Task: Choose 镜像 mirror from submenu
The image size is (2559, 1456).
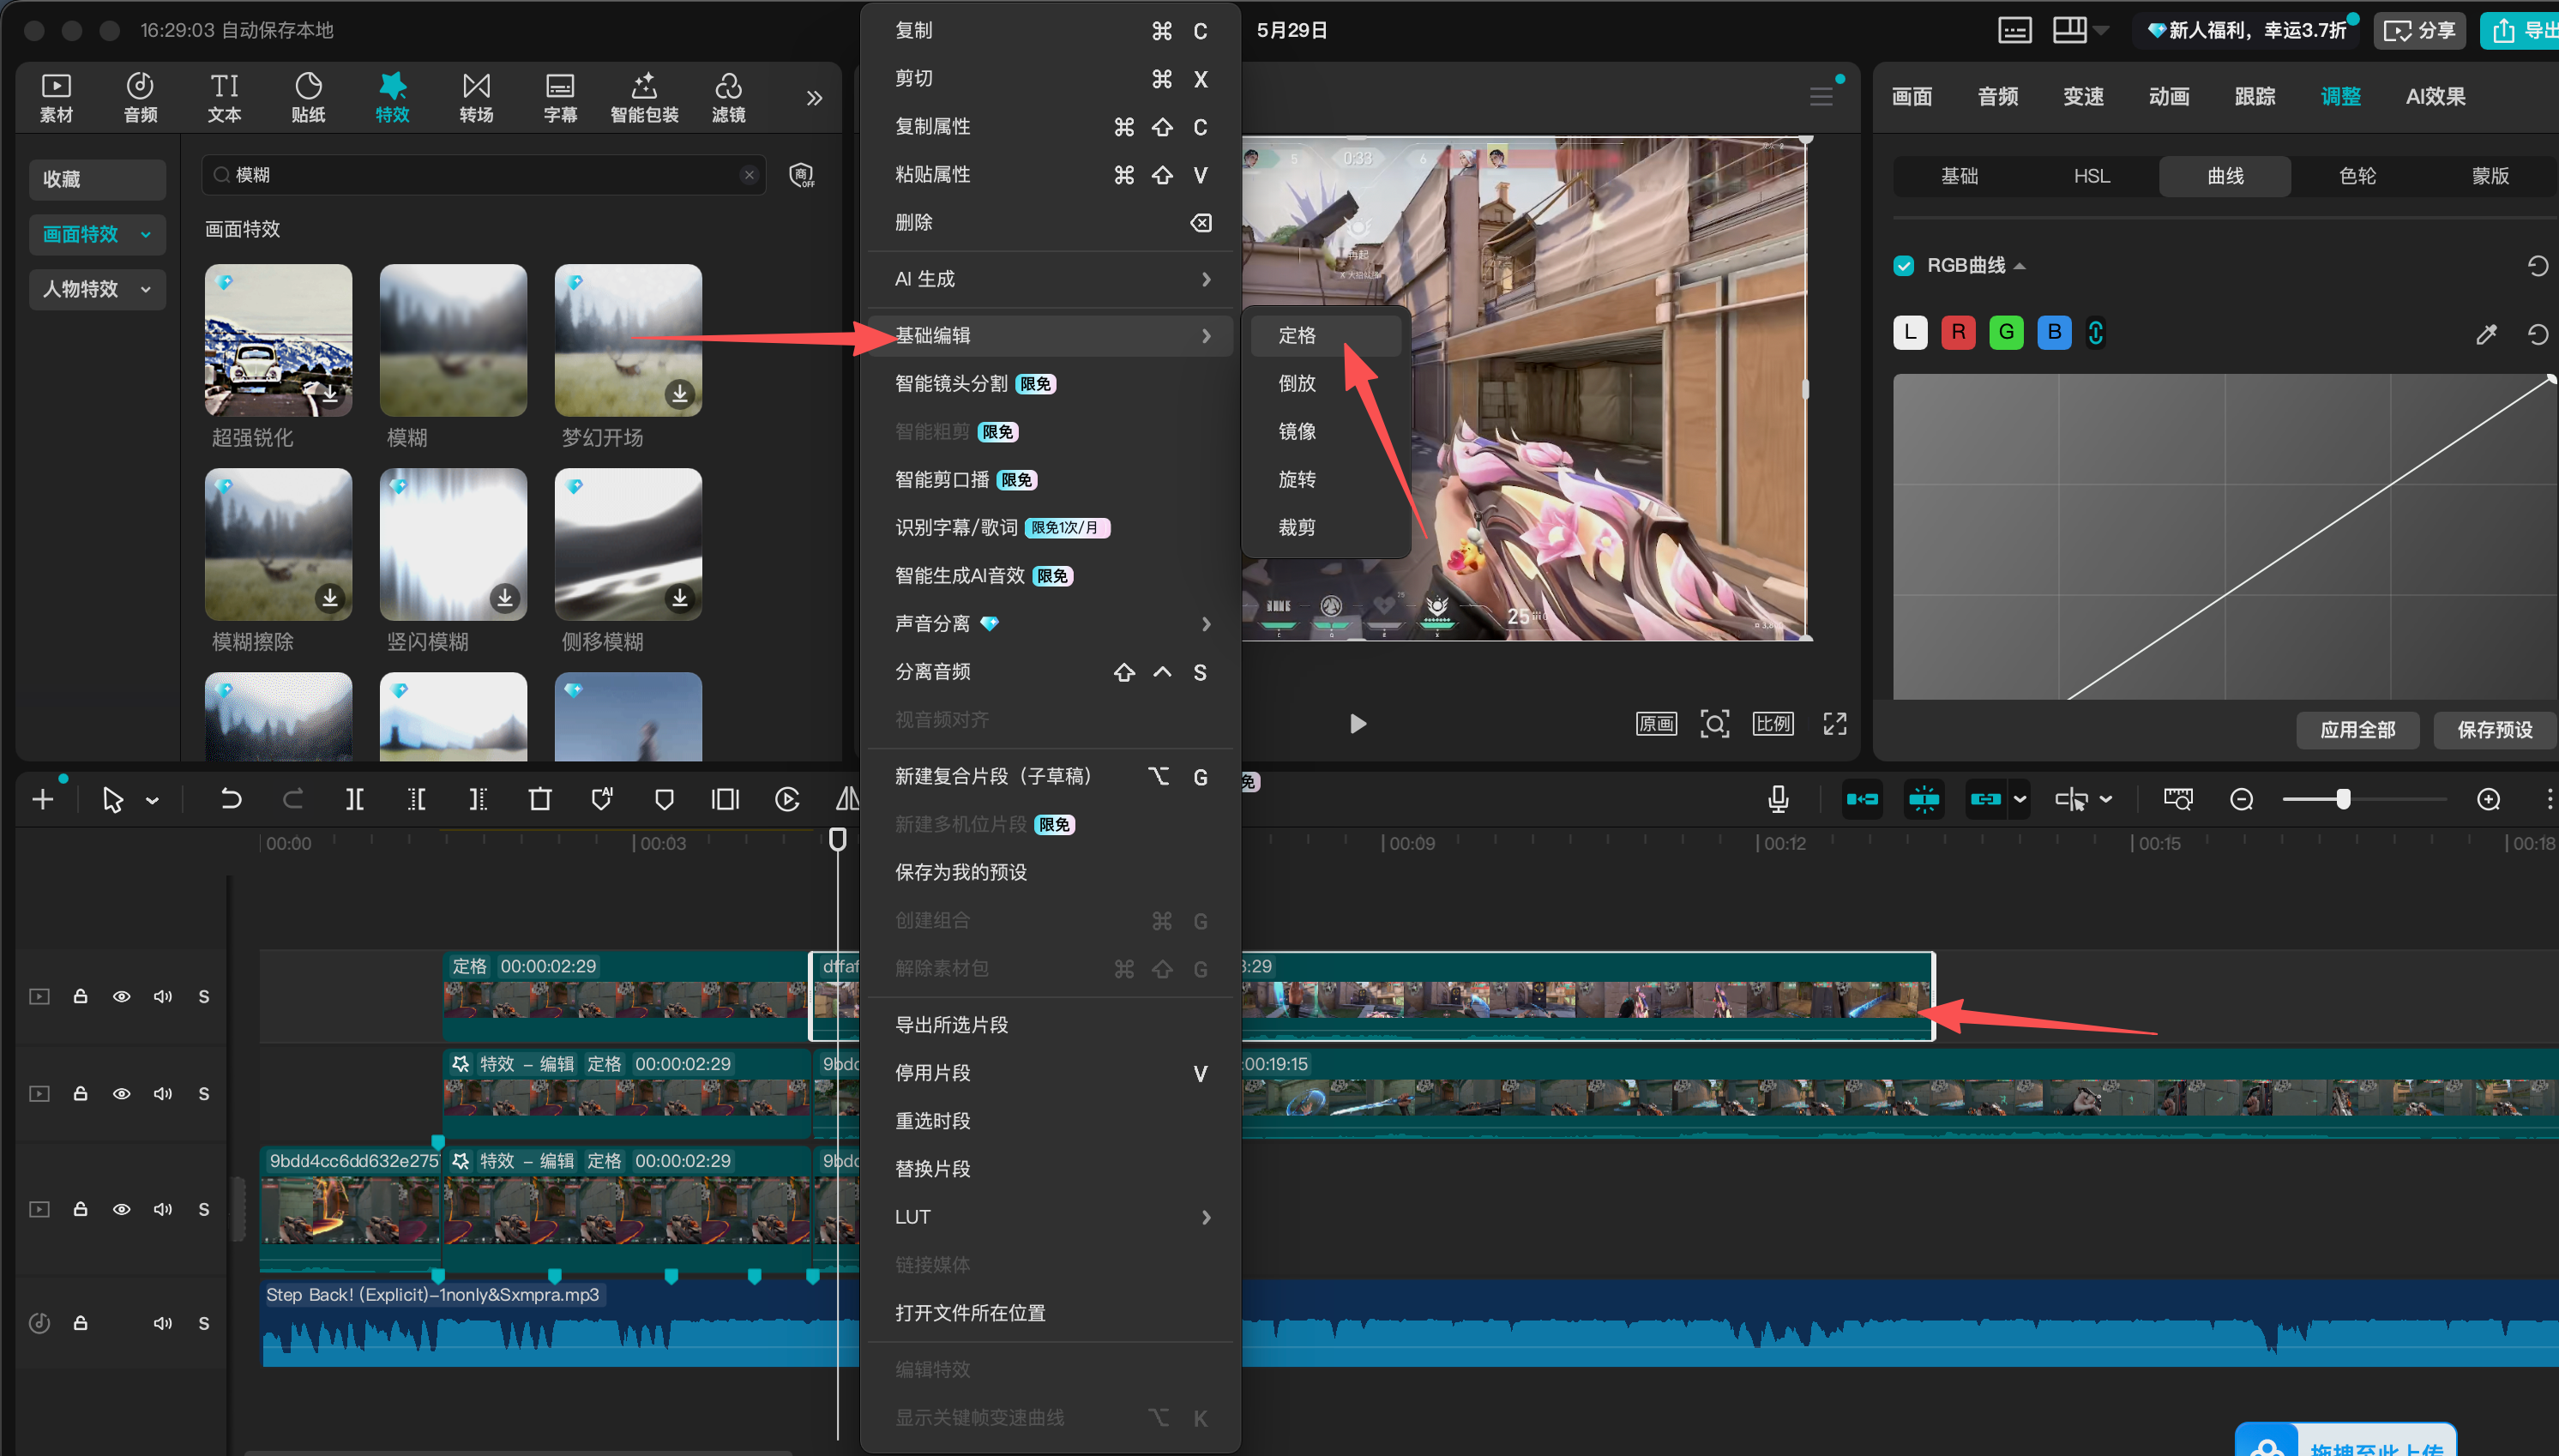Action: 1325,431
